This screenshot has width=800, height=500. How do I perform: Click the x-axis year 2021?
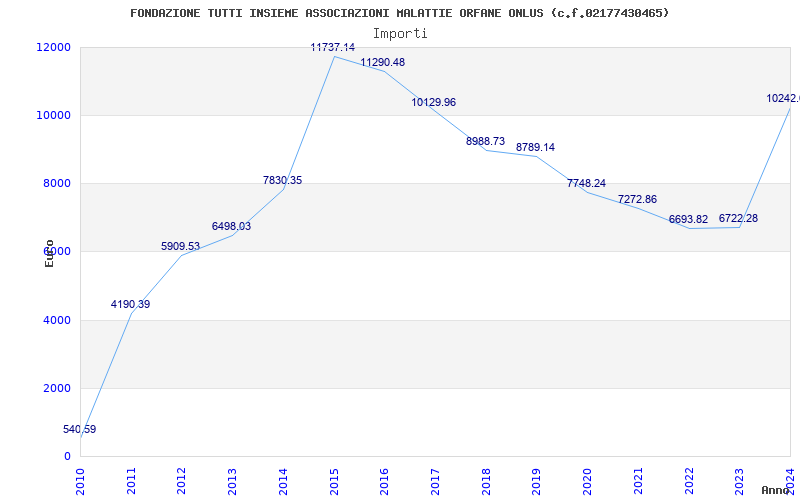[638, 482]
